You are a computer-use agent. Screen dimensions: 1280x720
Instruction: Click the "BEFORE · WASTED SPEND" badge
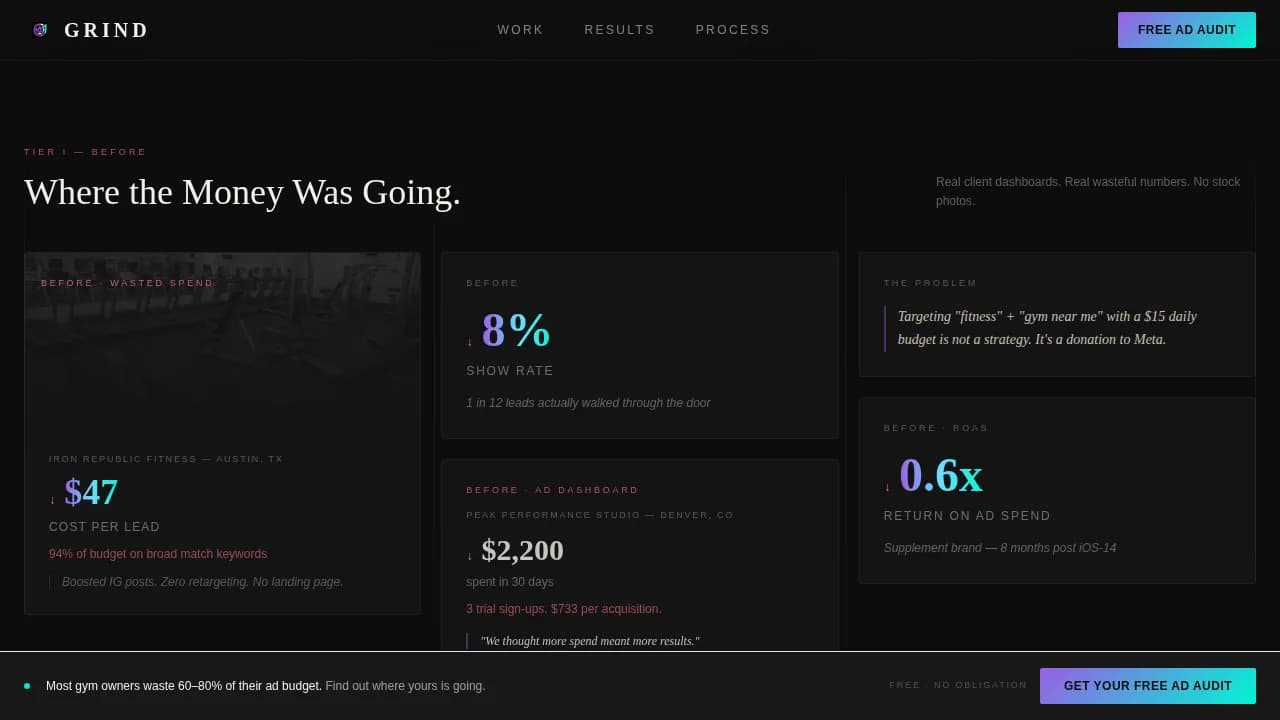[127, 283]
